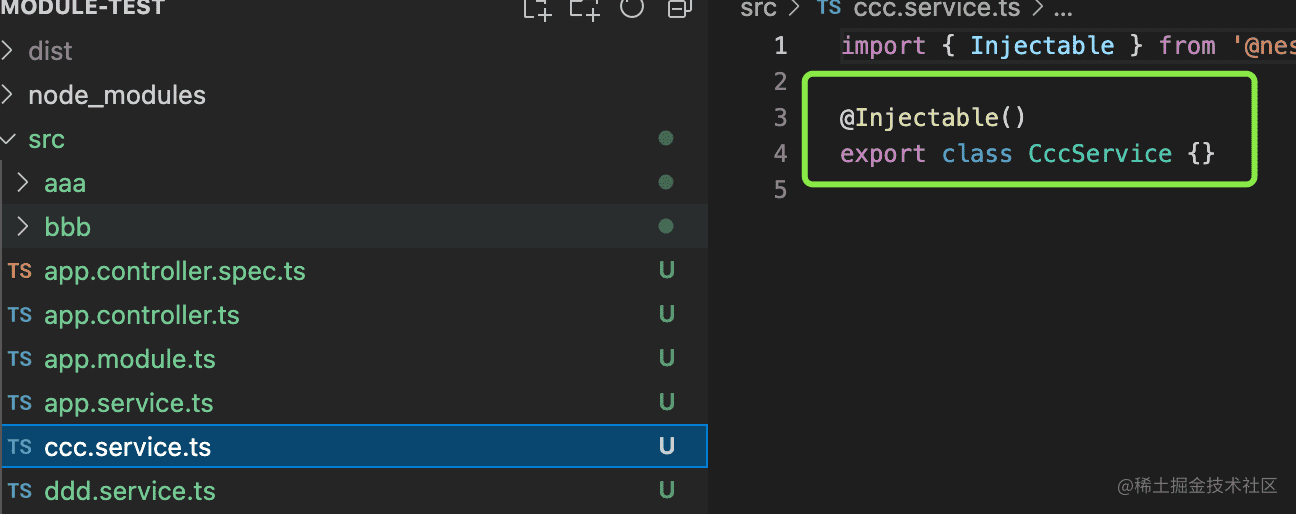This screenshot has width=1296, height=514.
Task: Click the U status badge for app.module.ts
Action: (666, 359)
